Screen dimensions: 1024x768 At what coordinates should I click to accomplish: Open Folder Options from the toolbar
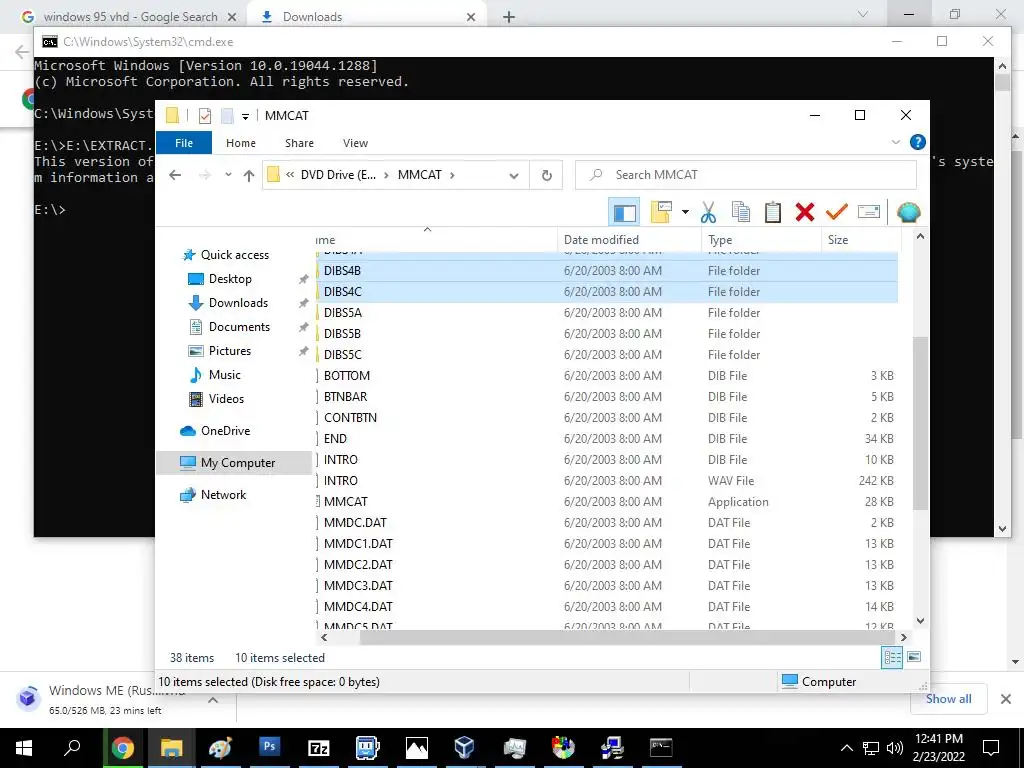[661, 212]
